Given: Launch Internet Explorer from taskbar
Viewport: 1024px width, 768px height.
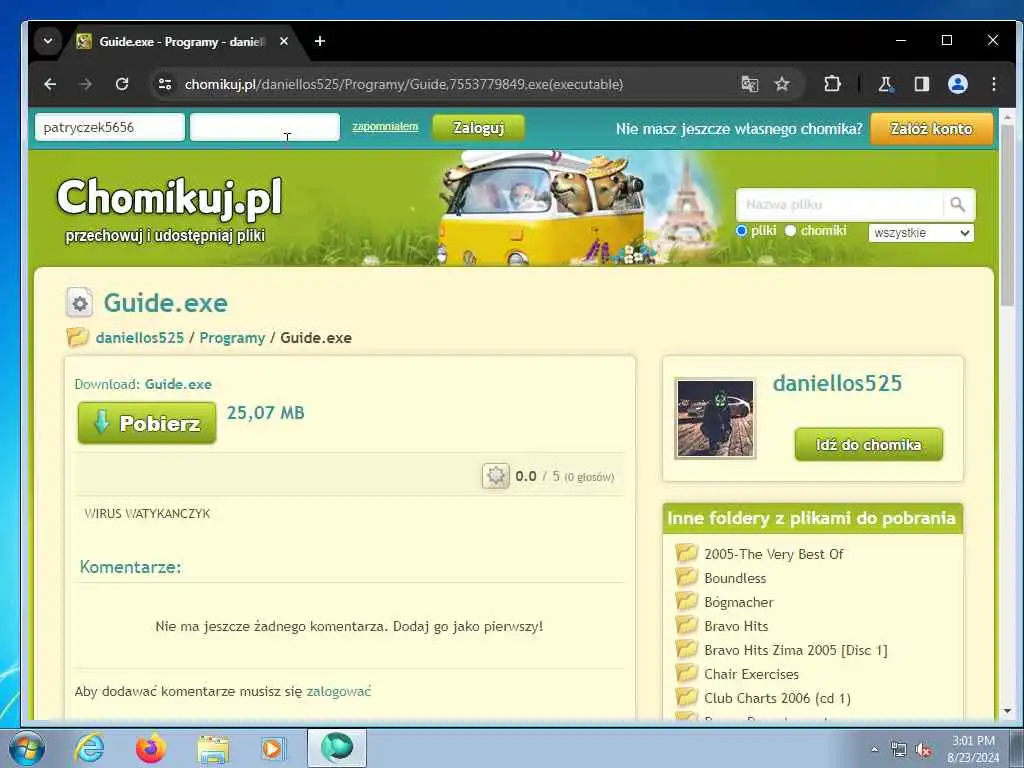Looking at the screenshot, I should click(x=89, y=748).
